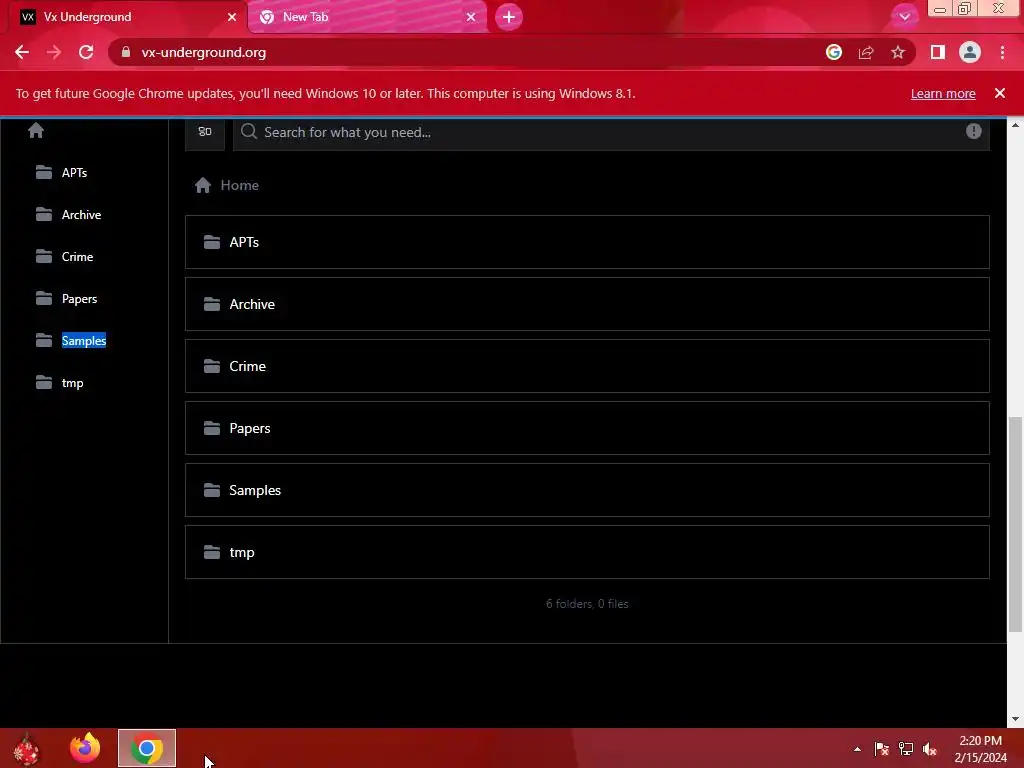Open Firefox from the taskbar
1024x768 pixels.
coord(85,748)
